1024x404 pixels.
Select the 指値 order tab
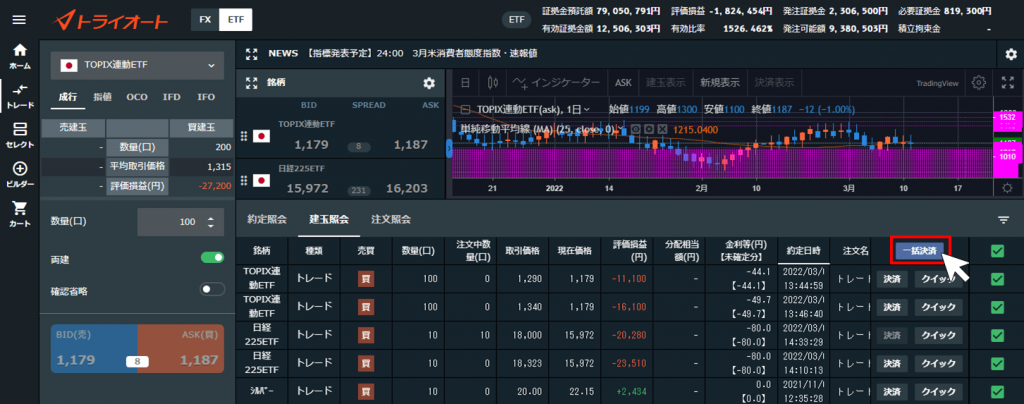point(103,97)
